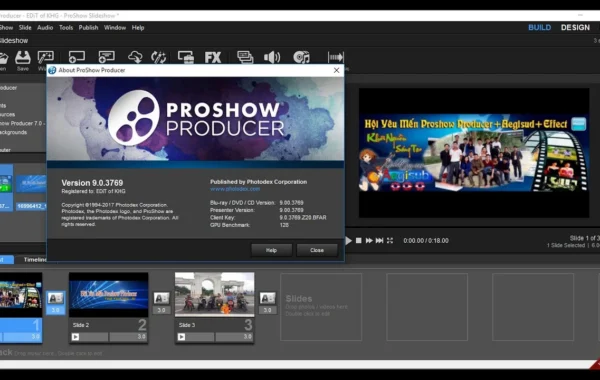Image resolution: width=600 pixels, height=380 pixels.
Task: Click the Version 9.0.3769 text
Action: (x=92, y=183)
